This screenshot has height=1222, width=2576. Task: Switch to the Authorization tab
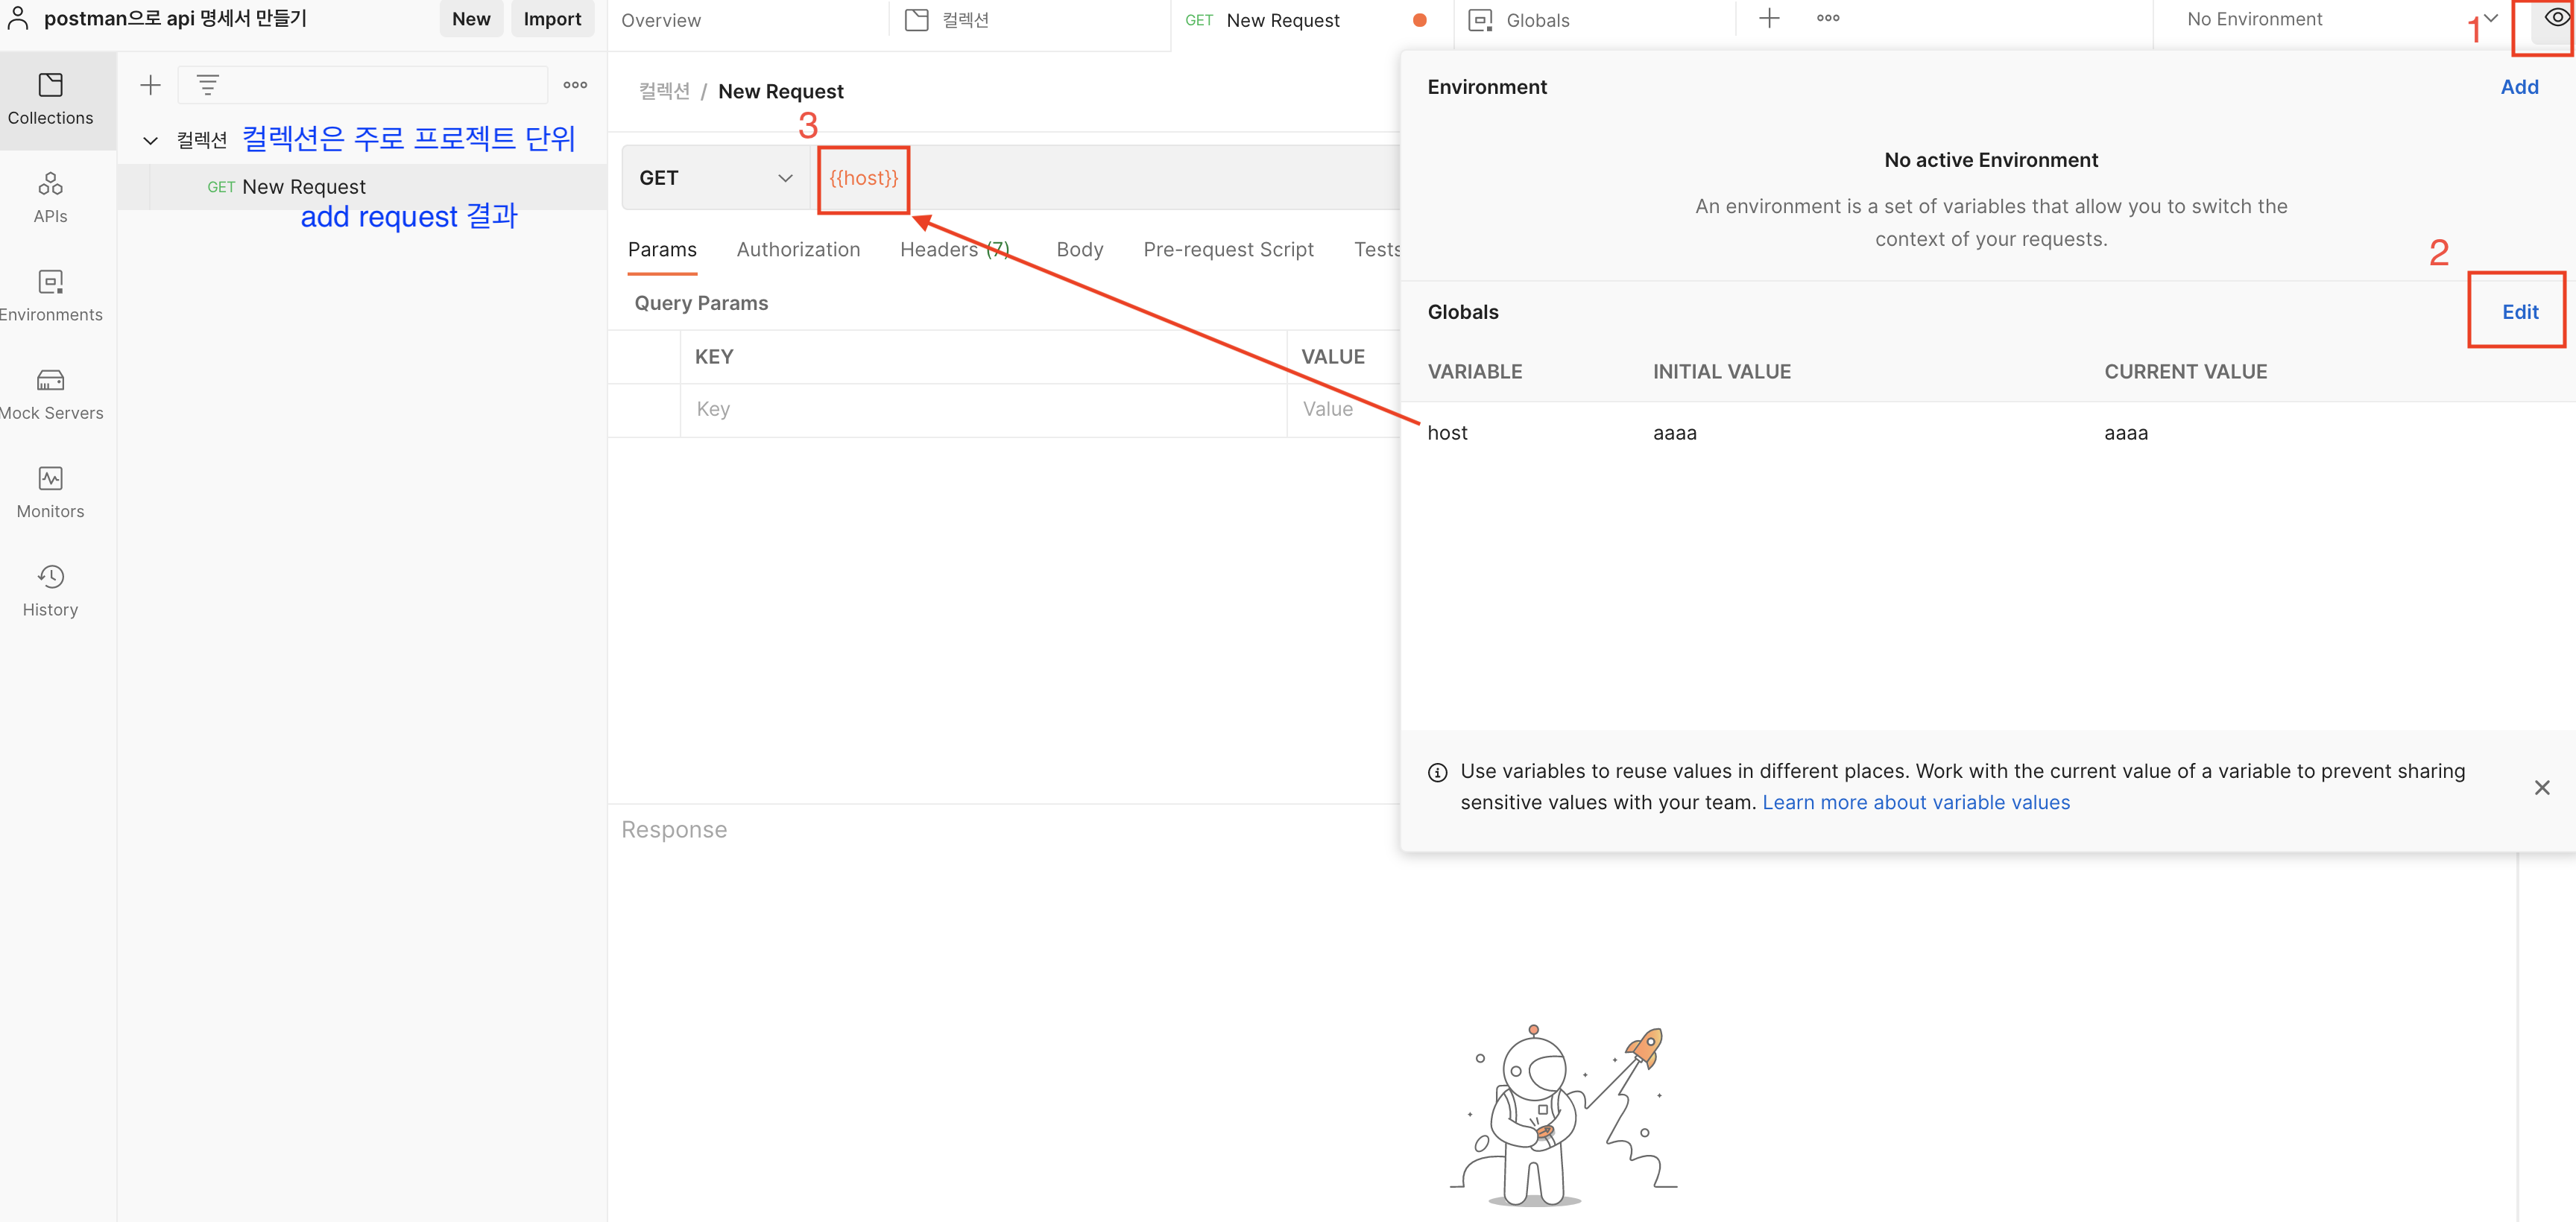798,249
